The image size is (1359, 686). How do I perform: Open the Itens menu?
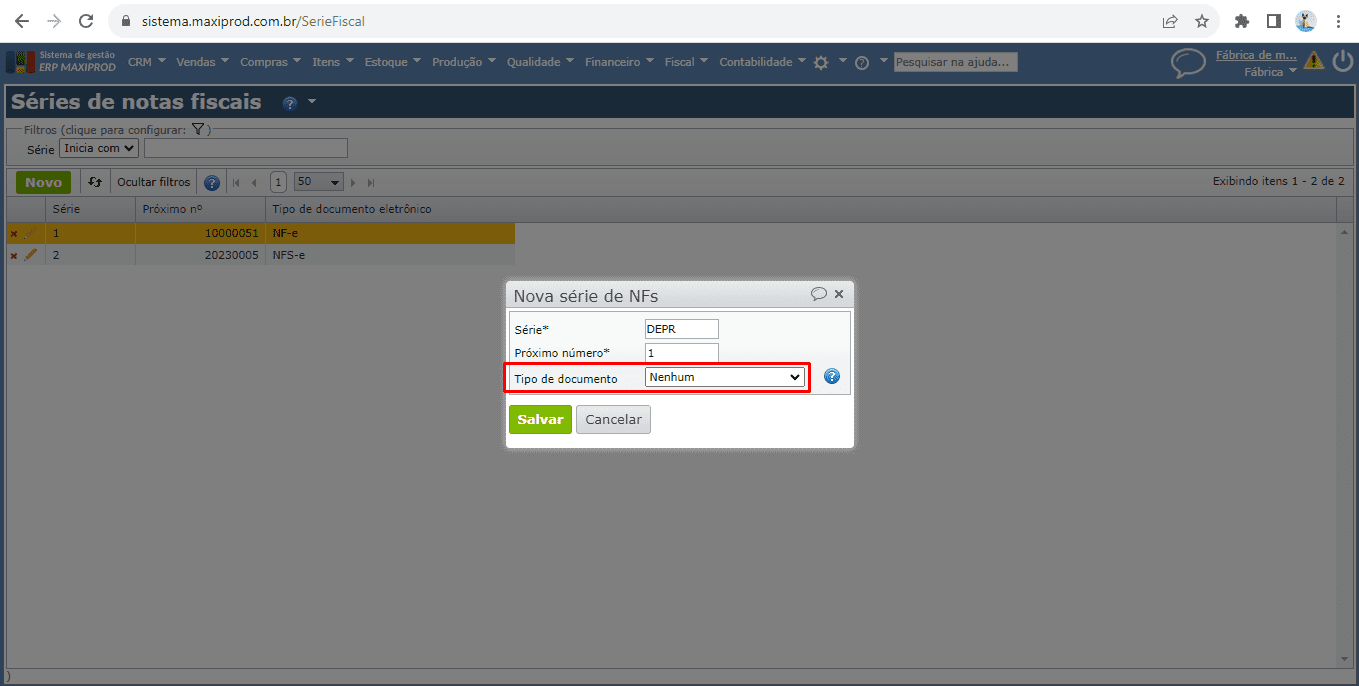(333, 62)
